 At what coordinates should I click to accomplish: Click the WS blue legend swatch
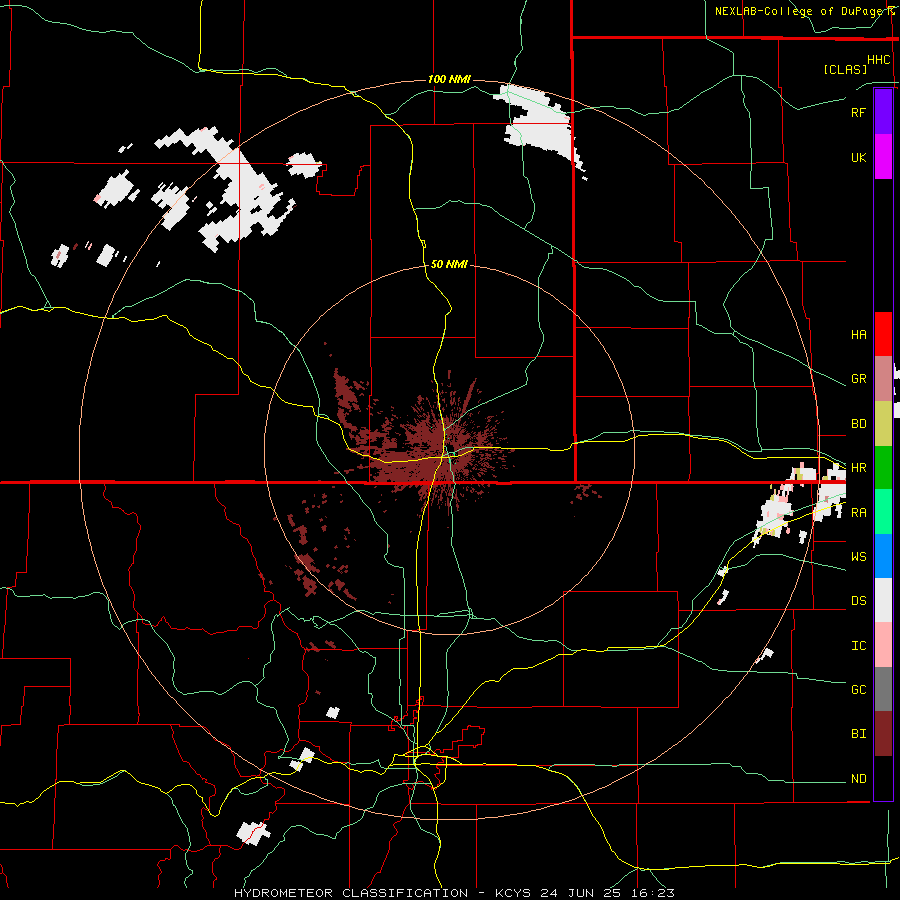(883, 556)
